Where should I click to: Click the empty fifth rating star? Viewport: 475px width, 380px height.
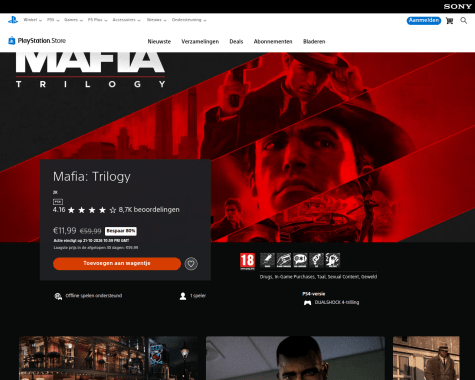click(x=113, y=210)
